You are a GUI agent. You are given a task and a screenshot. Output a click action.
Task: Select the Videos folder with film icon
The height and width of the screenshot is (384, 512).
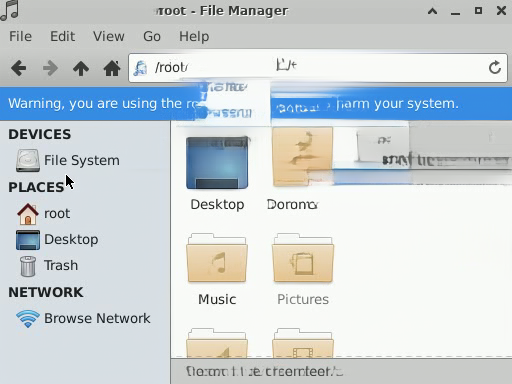(303, 343)
